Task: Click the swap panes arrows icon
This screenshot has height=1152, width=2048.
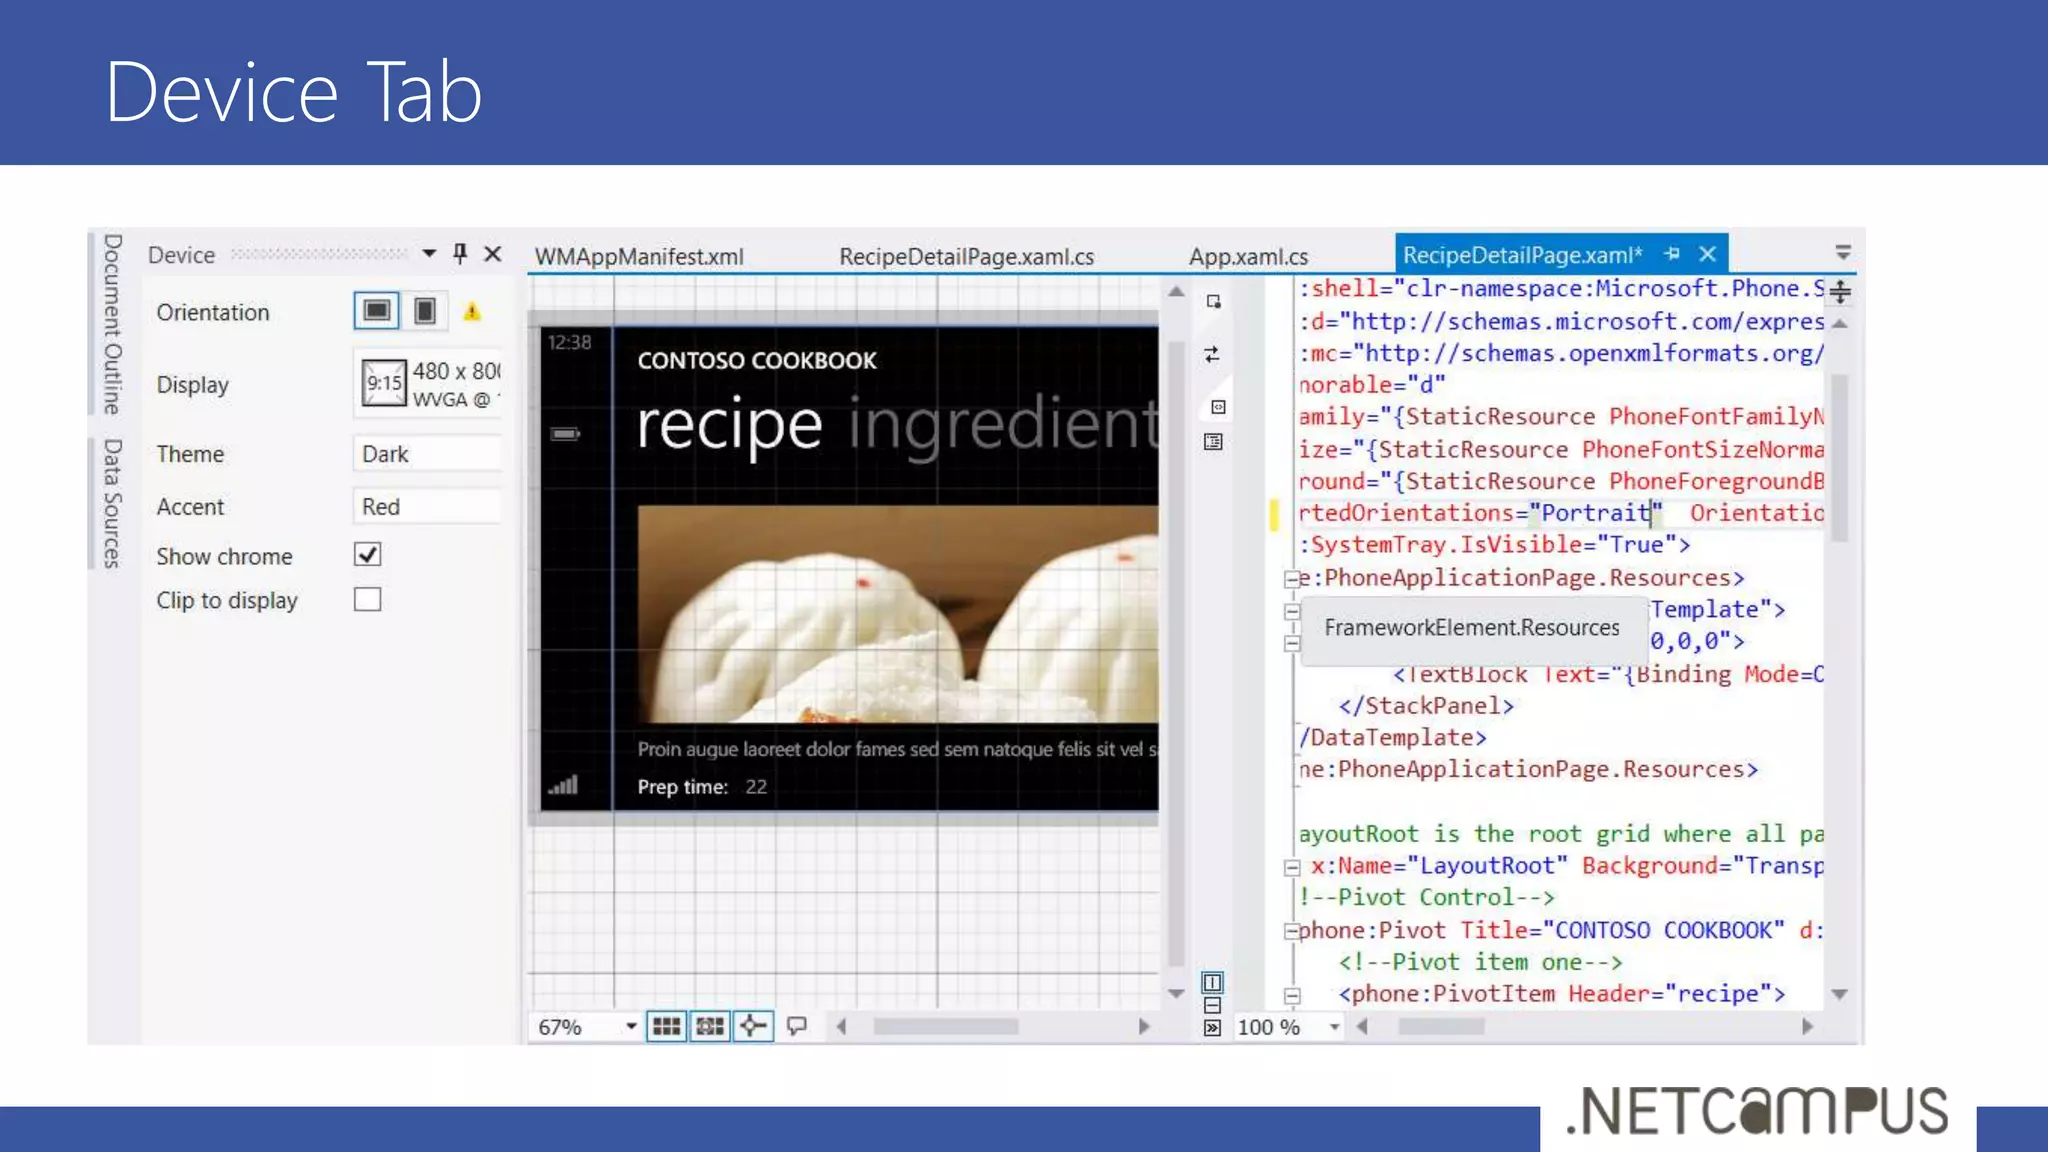Action: tap(1212, 354)
